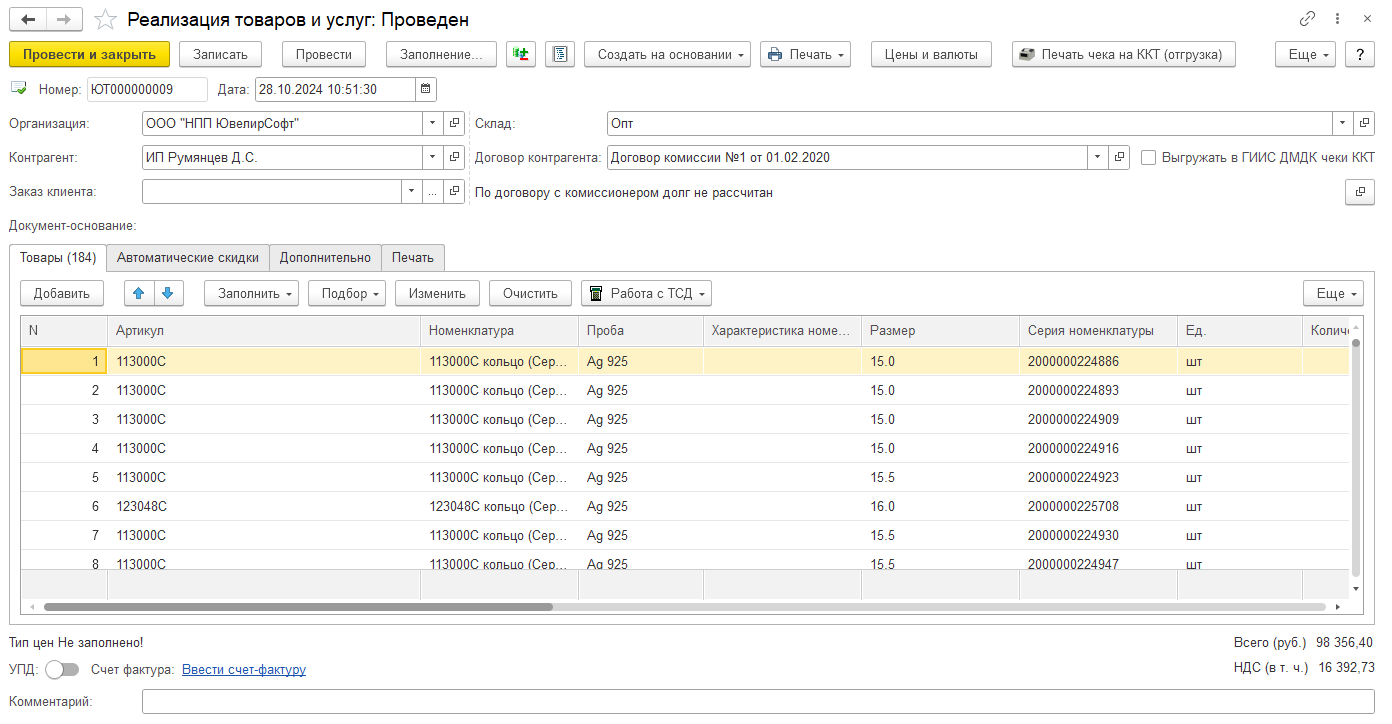1392x724 pixels.
Task: Click the vertical scrollbar of the table
Action: click(1356, 456)
